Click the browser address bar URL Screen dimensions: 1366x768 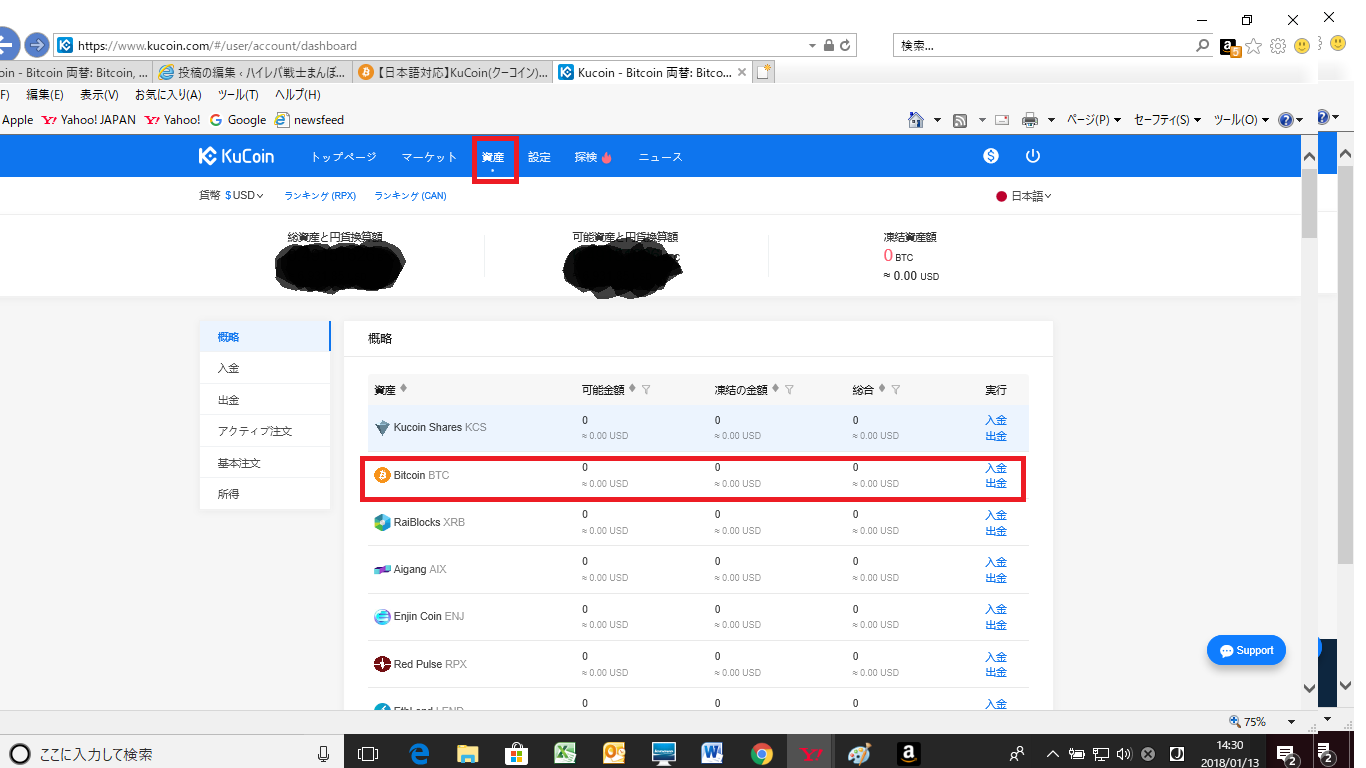[x=440, y=45]
